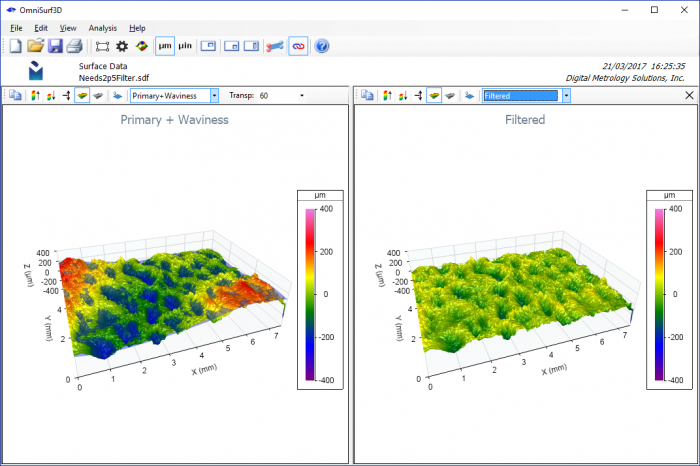The width and height of the screenshot is (700, 466).
Task: Click the new blank document icon
Action: (x=16, y=46)
